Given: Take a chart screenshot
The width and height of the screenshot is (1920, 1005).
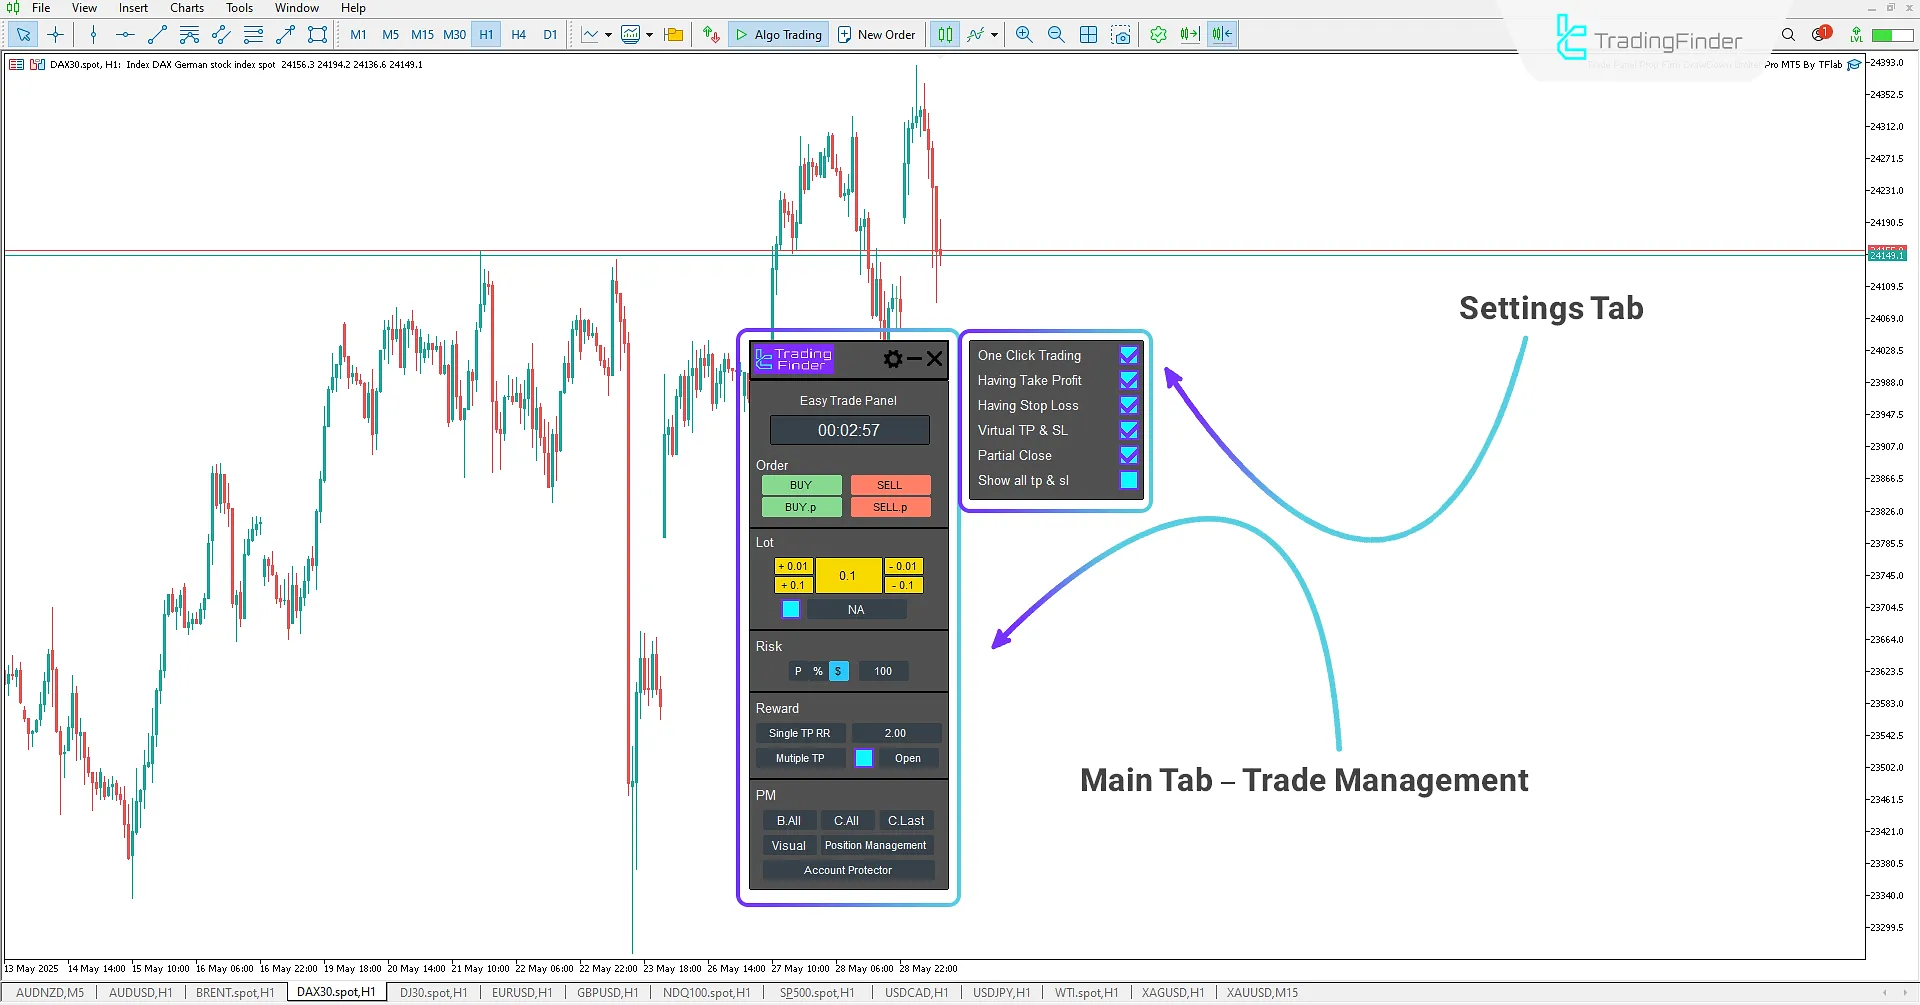Looking at the screenshot, I should pyautogui.click(x=1121, y=34).
